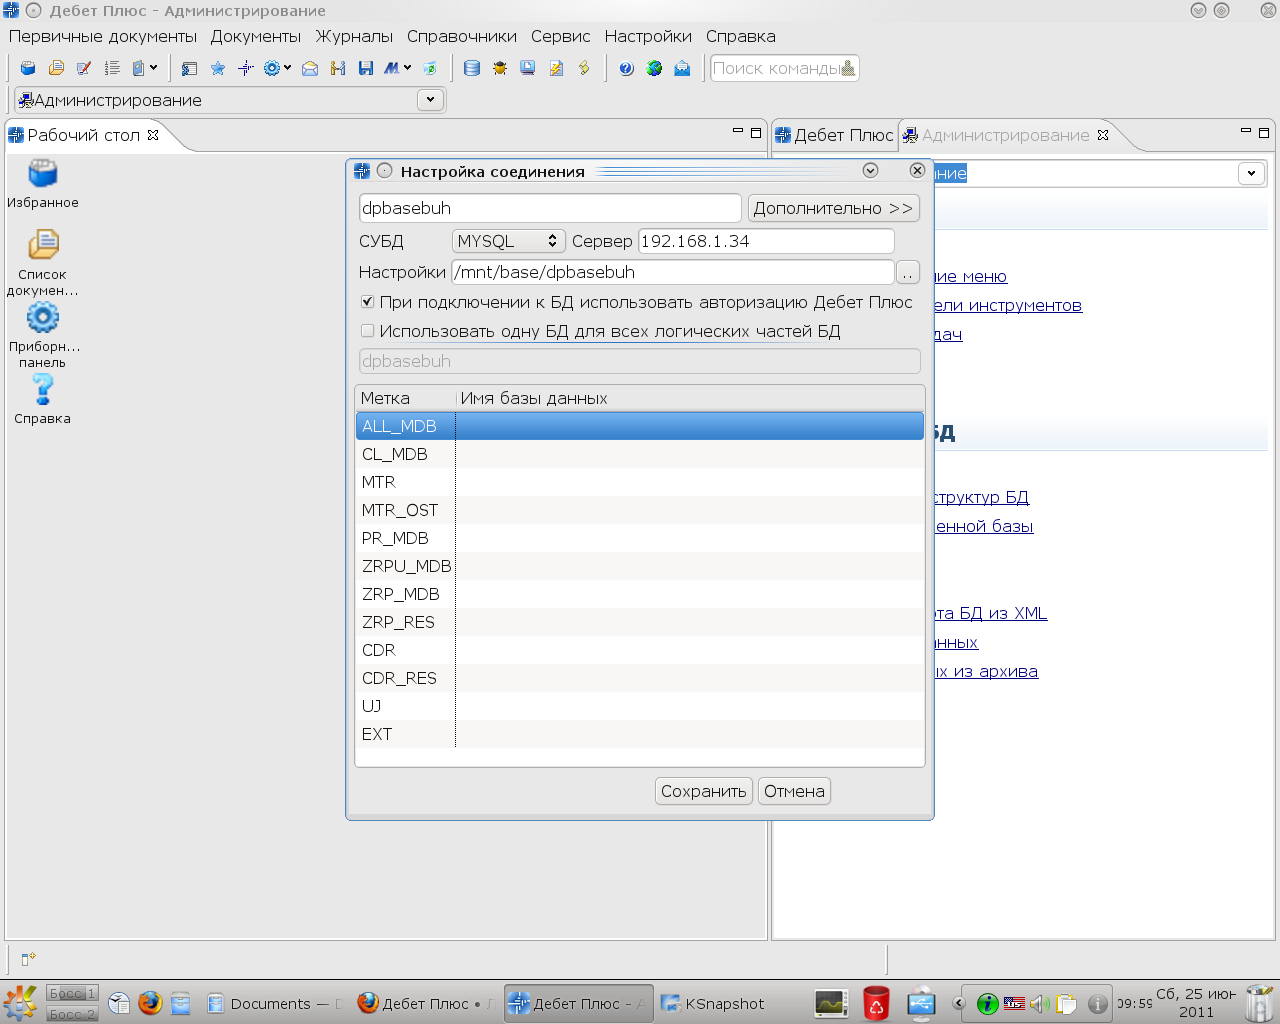
Task: Open the Справка desktop icon
Action: pos(42,398)
